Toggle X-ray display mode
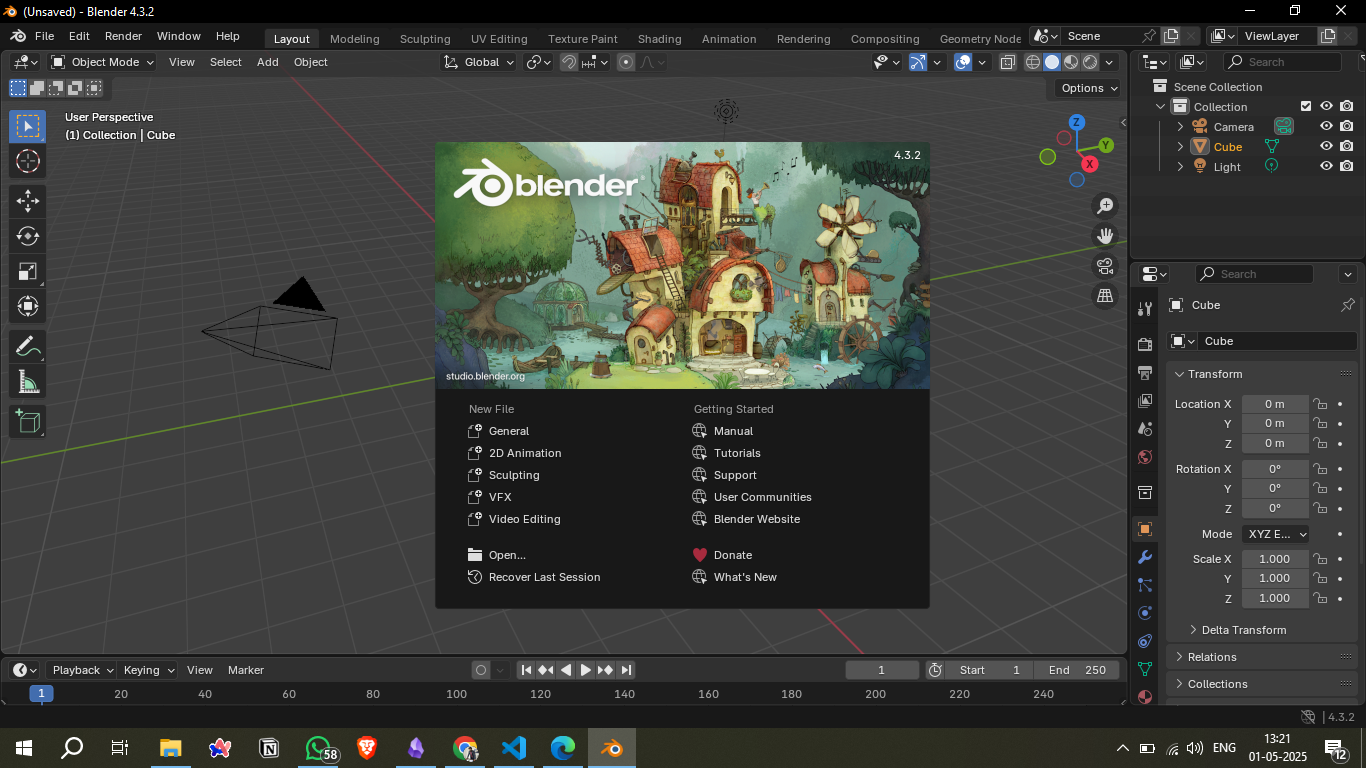This screenshot has height=768, width=1366. 1008,62
